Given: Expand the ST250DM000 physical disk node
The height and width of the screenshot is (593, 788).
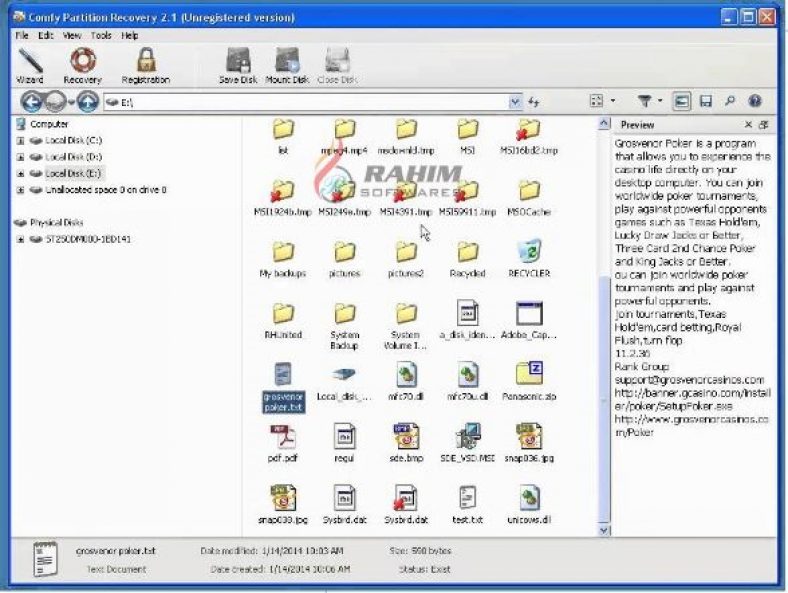Looking at the screenshot, I should pyautogui.click(x=20, y=240).
